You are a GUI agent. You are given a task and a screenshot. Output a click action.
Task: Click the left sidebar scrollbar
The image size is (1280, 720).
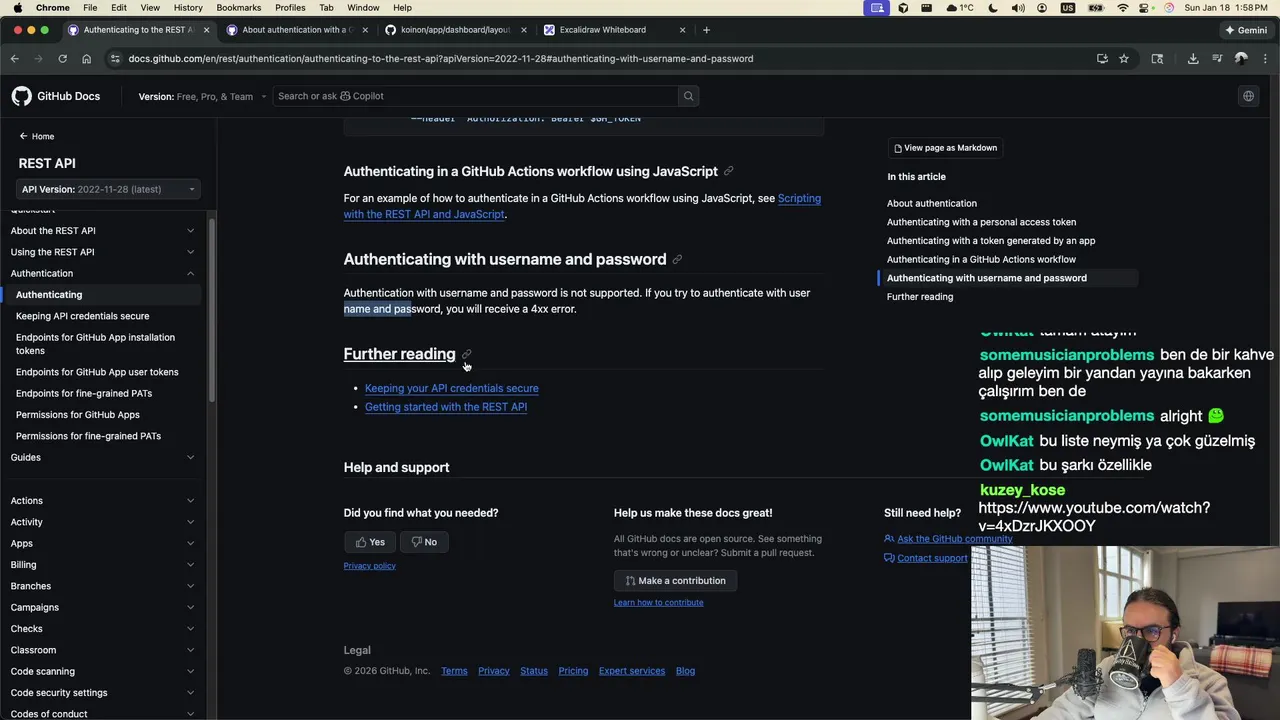212,310
